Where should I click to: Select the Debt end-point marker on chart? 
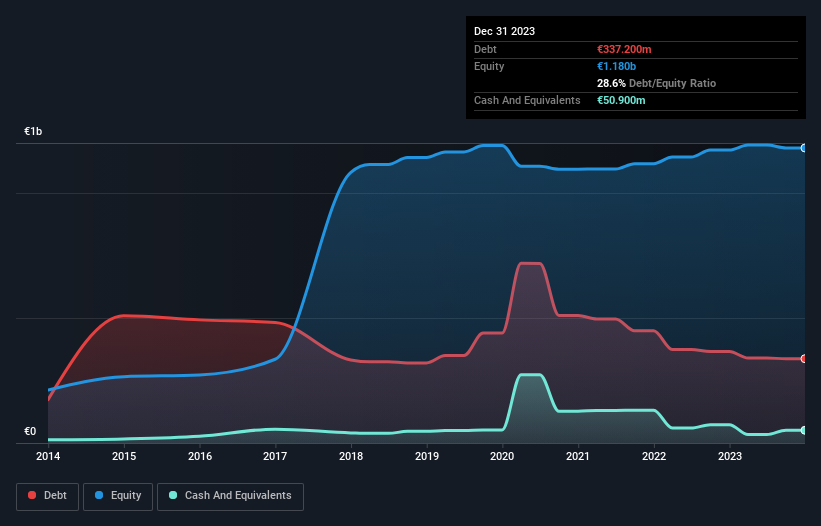click(x=804, y=359)
